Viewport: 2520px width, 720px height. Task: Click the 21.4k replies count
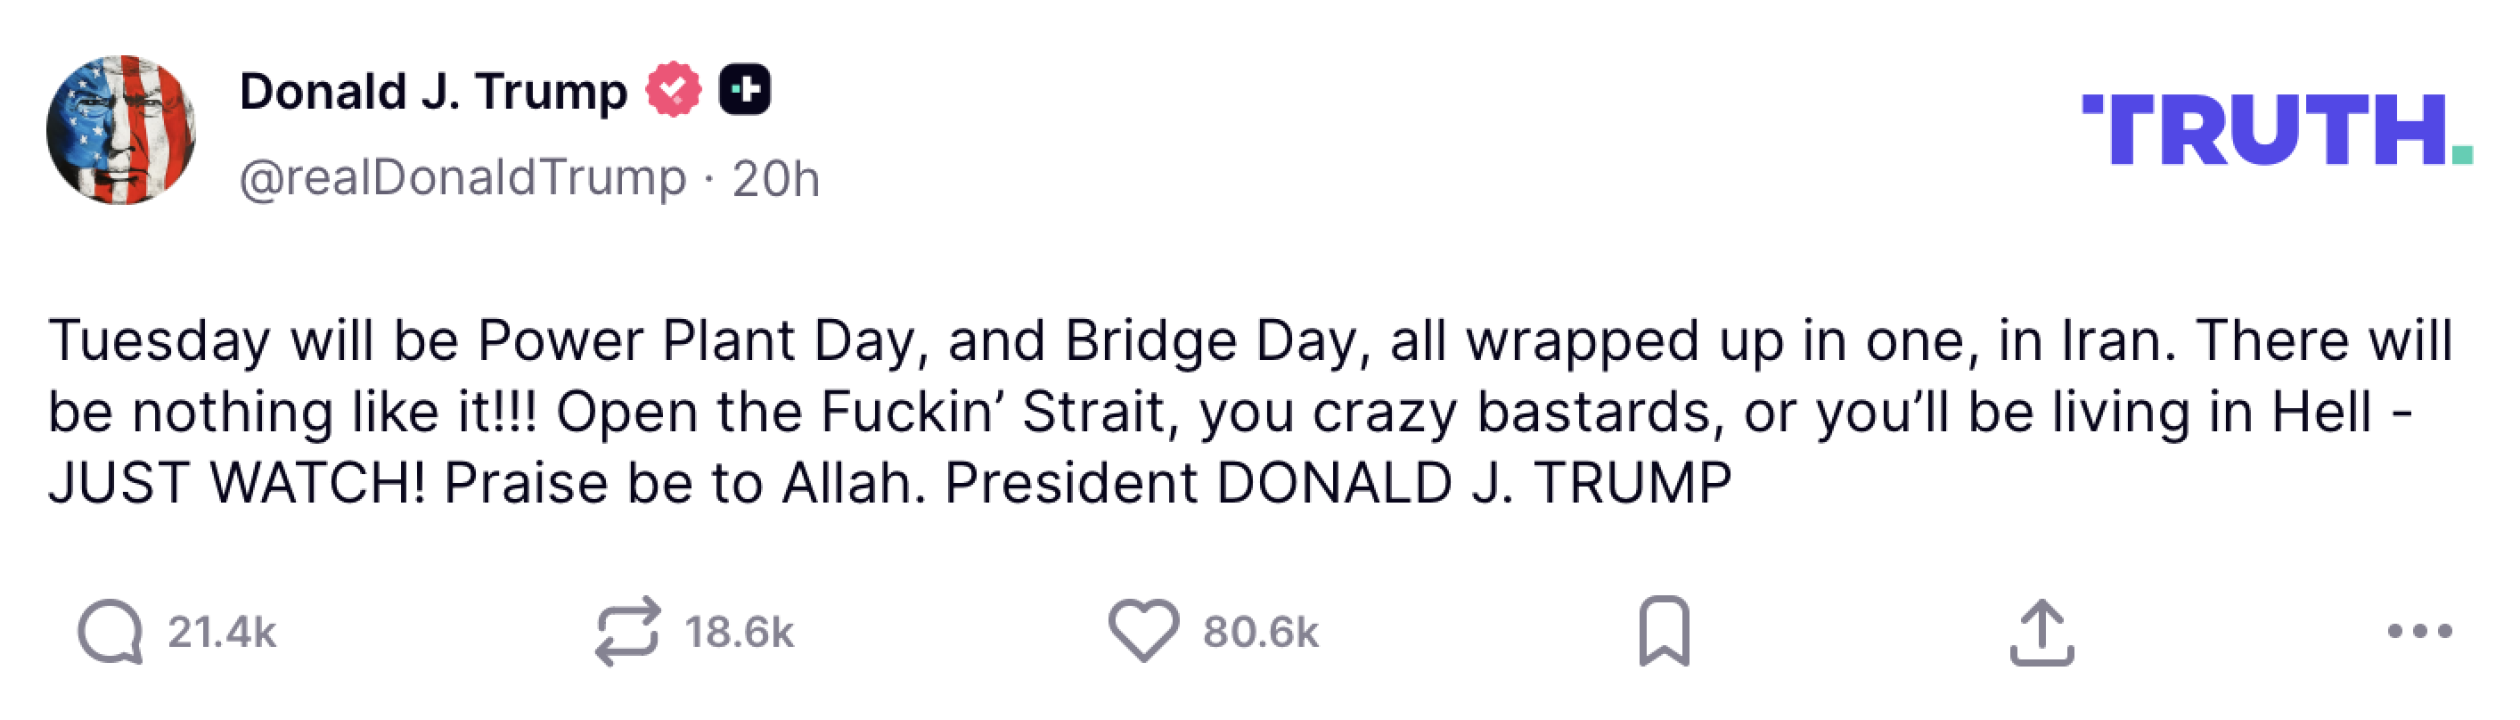click(221, 632)
